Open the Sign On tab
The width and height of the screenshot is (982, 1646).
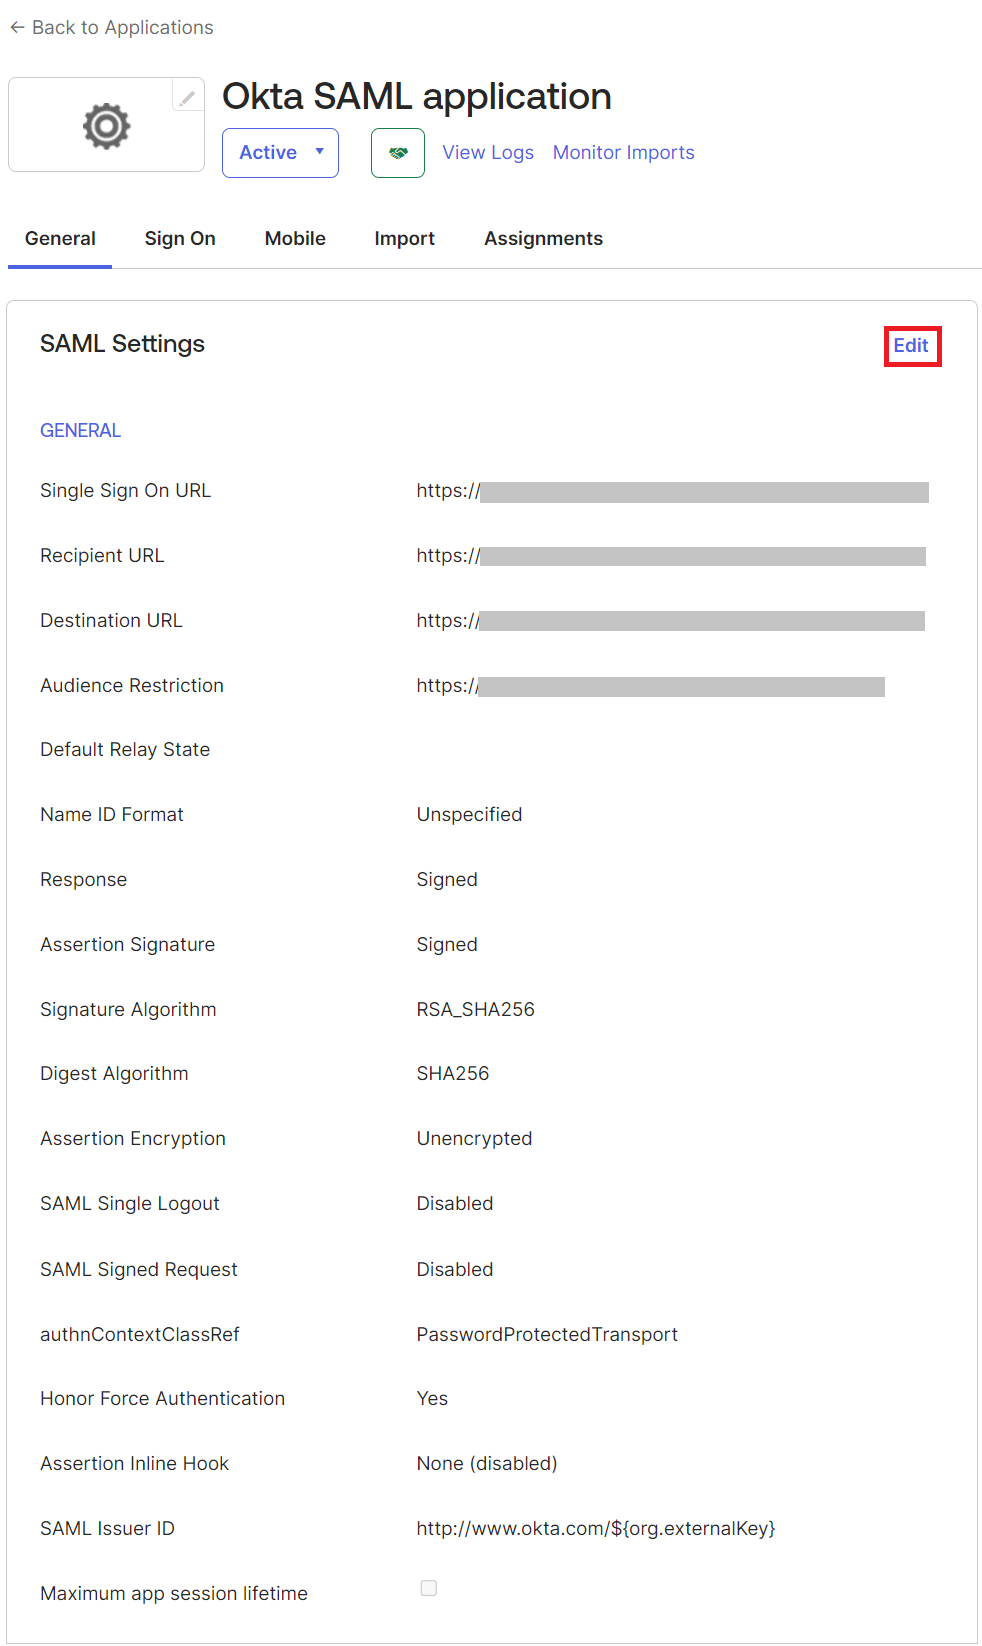coord(180,239)
